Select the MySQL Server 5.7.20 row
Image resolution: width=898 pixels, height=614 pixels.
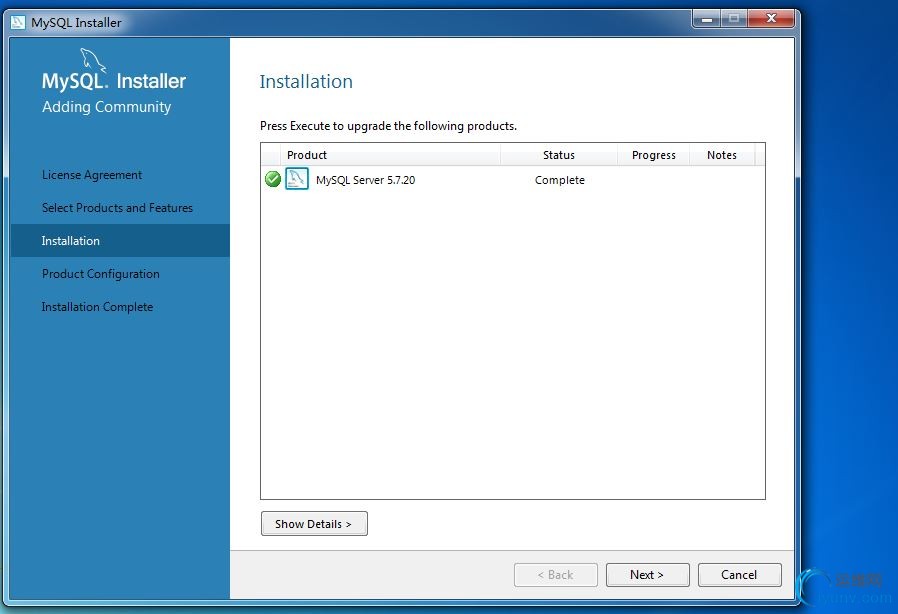[513, 179]
